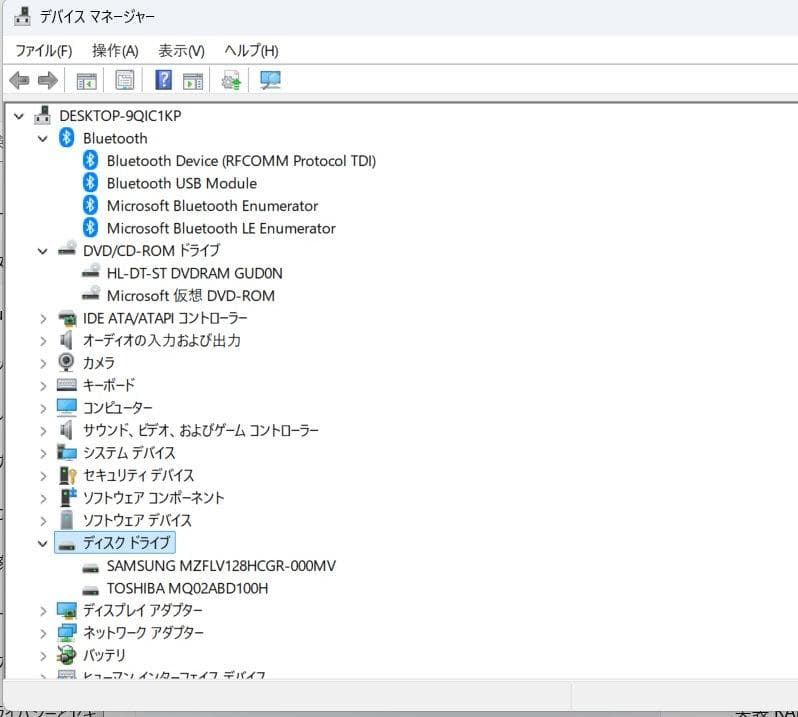Expand the ネットワーク アダプター category

(43, 633)
